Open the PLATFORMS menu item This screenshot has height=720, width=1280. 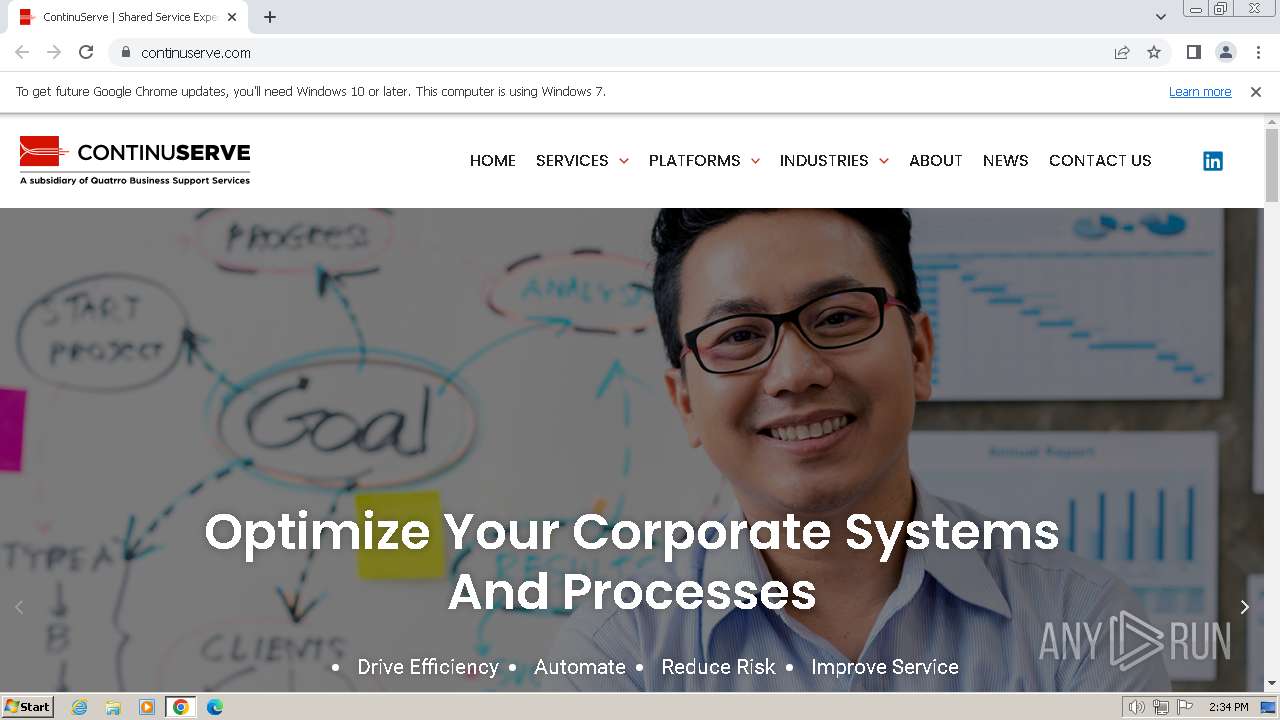[x=694, y=160]
